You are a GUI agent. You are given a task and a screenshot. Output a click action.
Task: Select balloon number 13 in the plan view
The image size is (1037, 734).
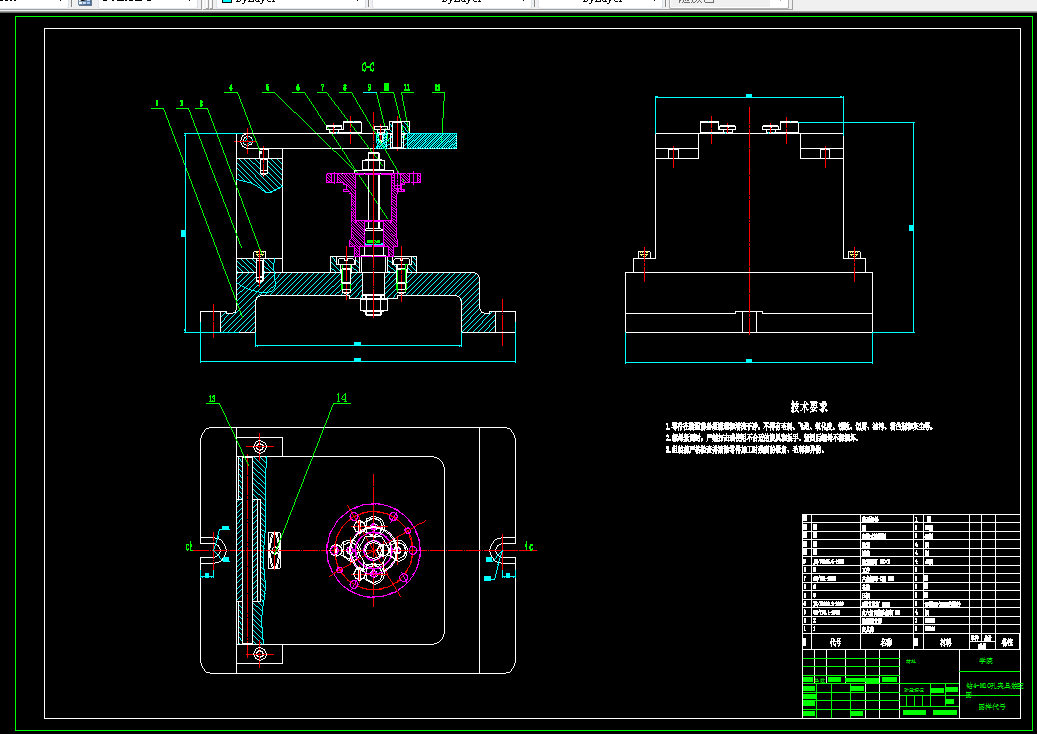pyautogui.click(x=212, y=399)
